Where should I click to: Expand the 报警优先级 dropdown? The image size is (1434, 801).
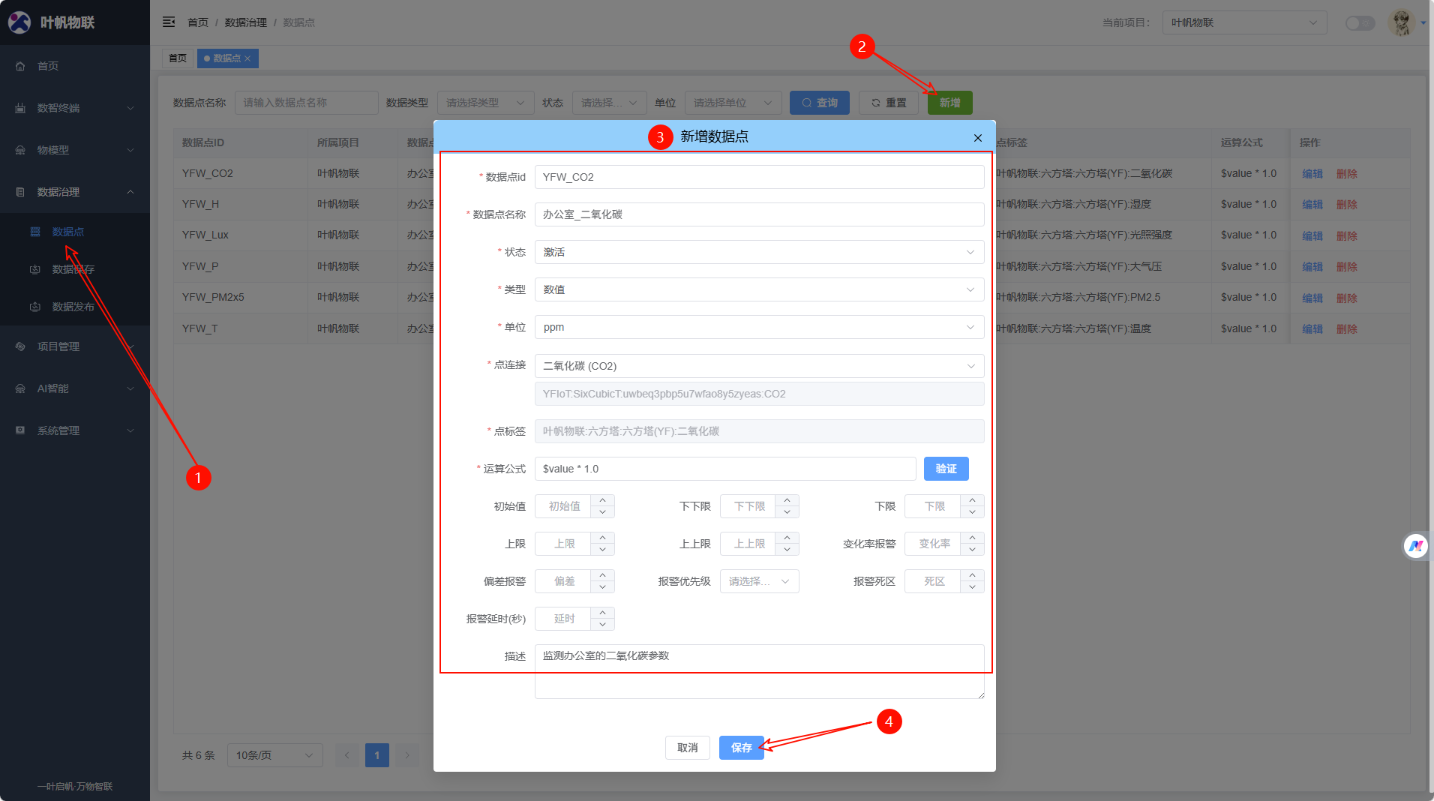point(759,581)
